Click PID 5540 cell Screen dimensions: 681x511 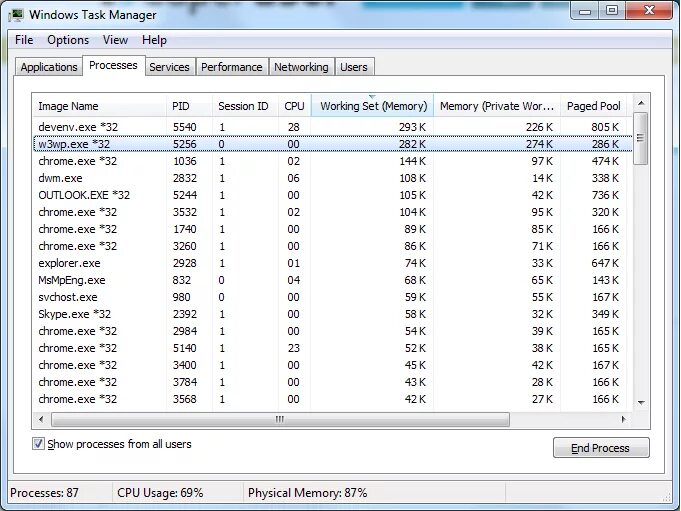(x=185, y=127)
